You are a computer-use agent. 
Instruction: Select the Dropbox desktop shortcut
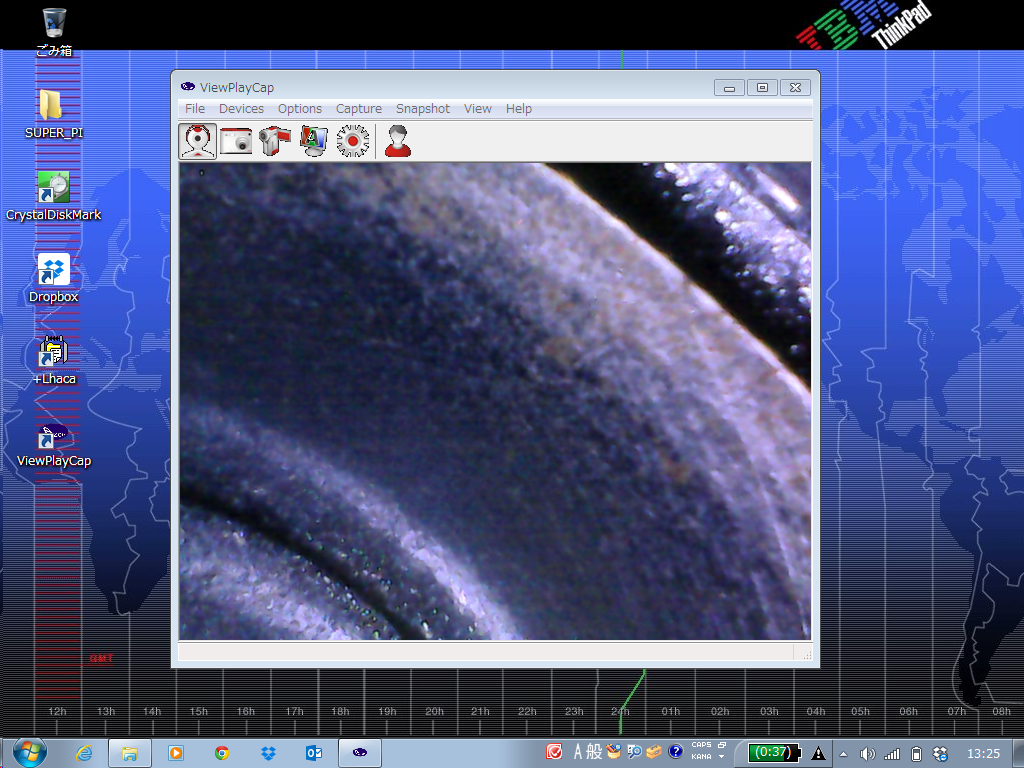[54, 278]
